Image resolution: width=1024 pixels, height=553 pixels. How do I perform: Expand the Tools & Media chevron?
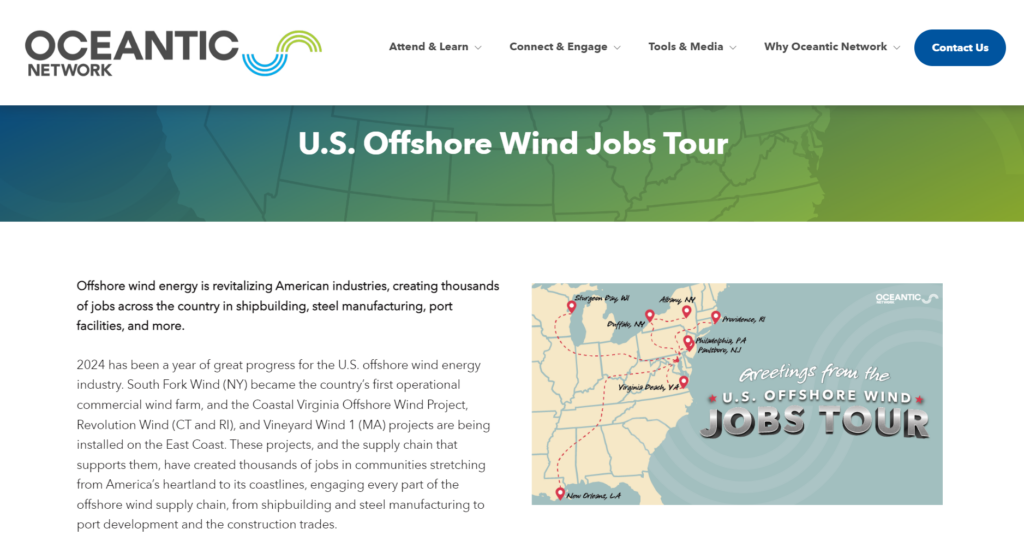[x=733, y=48]
